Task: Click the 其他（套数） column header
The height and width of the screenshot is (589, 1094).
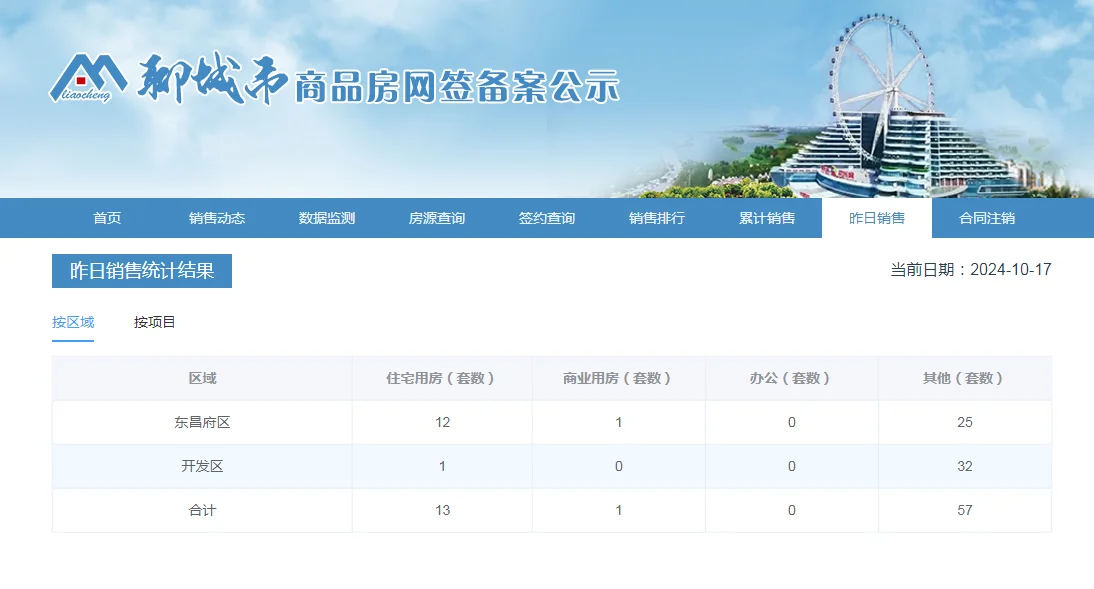Action: 964,378
